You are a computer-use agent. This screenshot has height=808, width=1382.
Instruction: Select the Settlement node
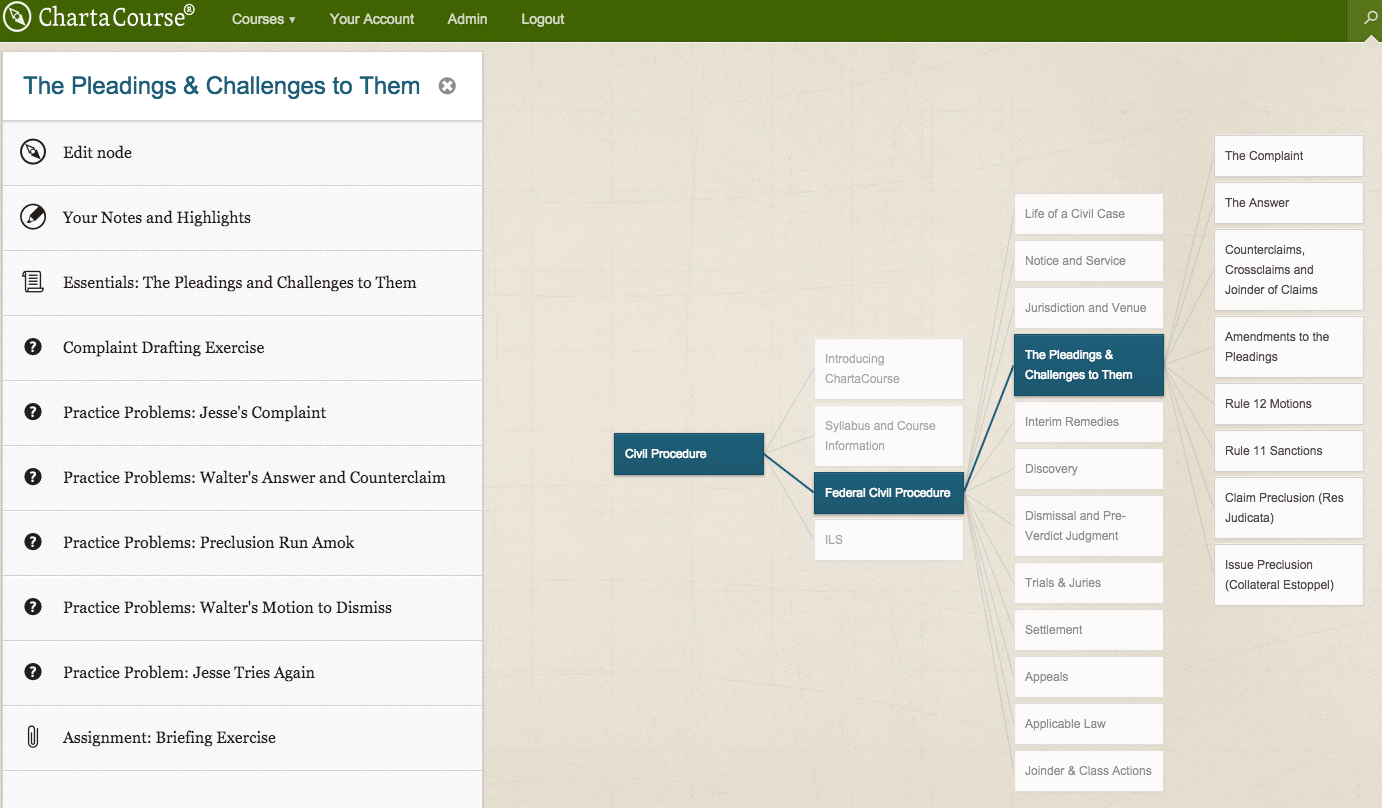click(1089, 630)
